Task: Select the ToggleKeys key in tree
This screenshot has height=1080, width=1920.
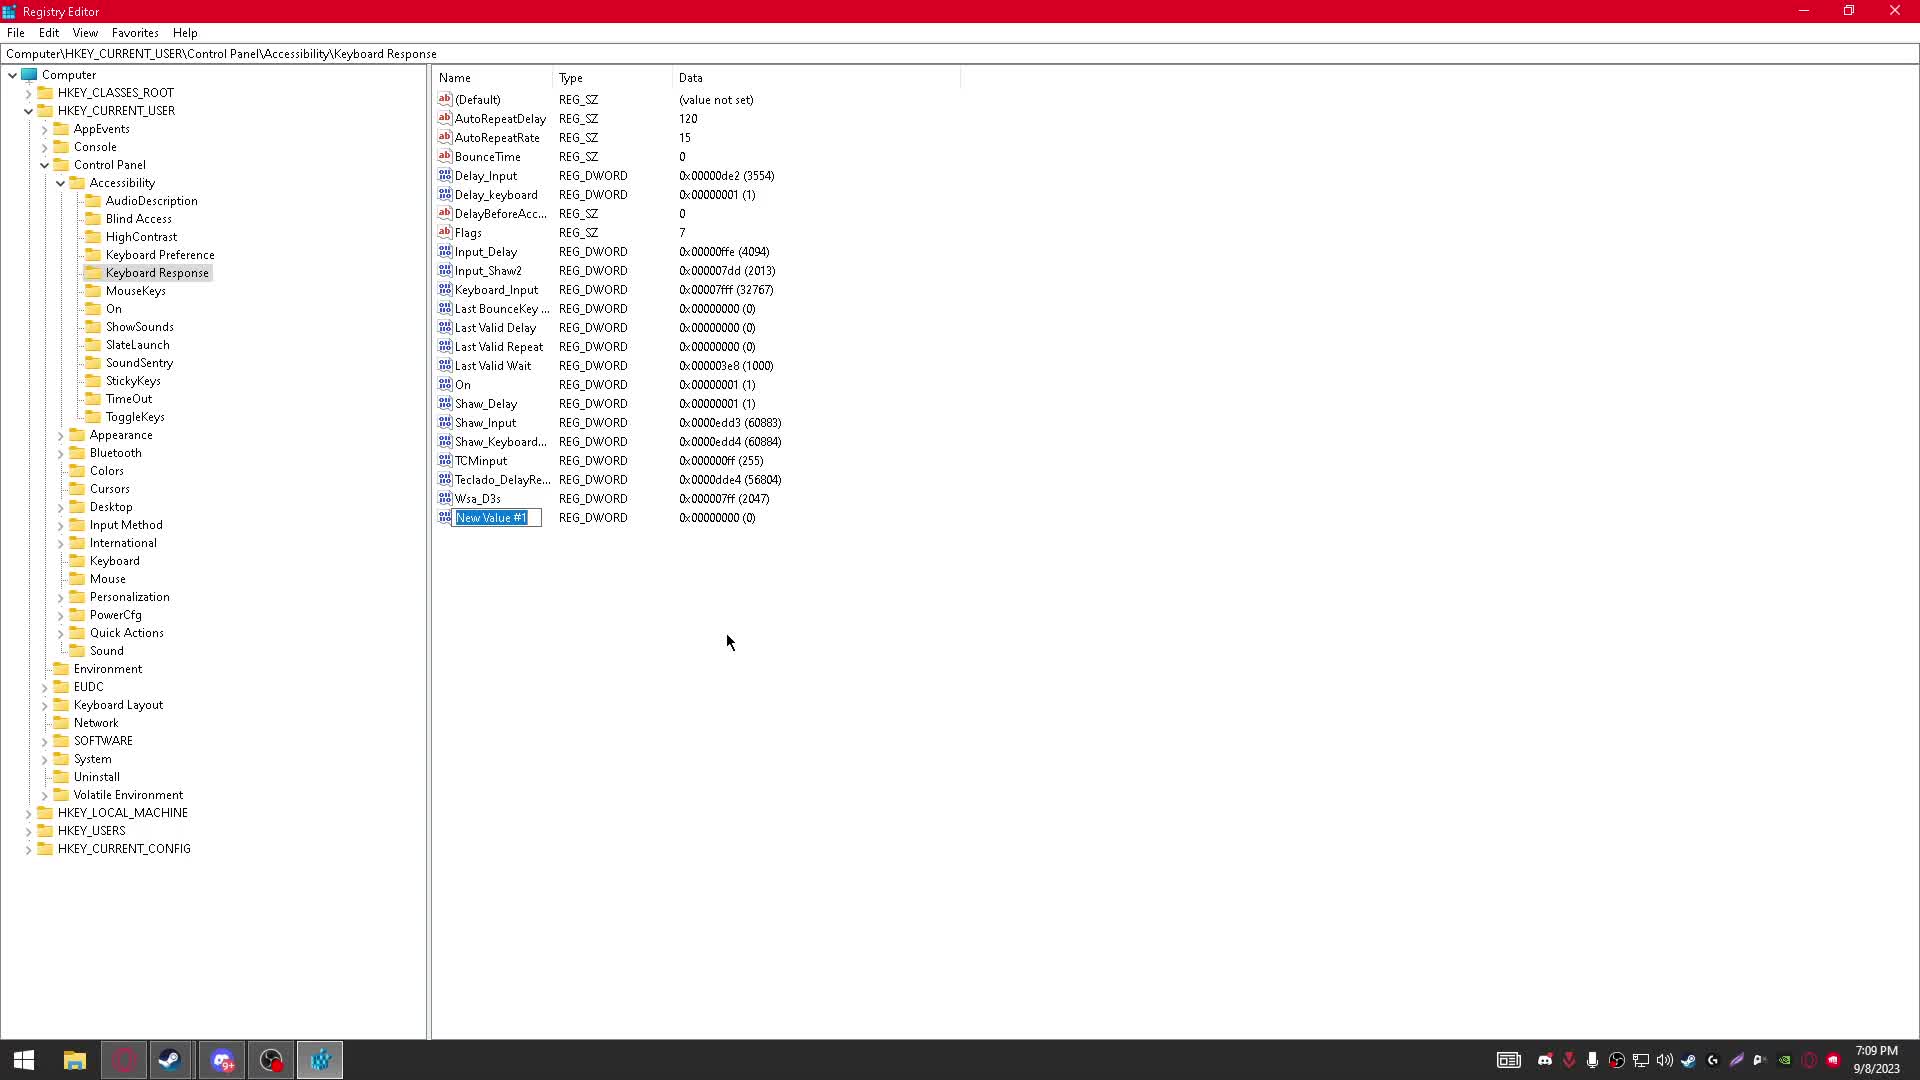Action: click(135, 417)
